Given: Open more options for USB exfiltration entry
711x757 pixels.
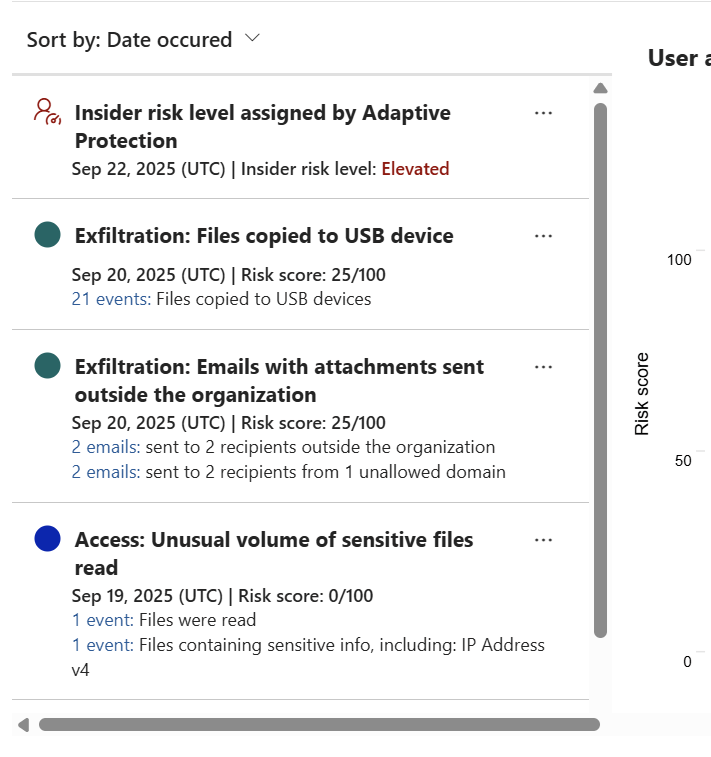Looking at the screenshot, I should pos(543,236).
